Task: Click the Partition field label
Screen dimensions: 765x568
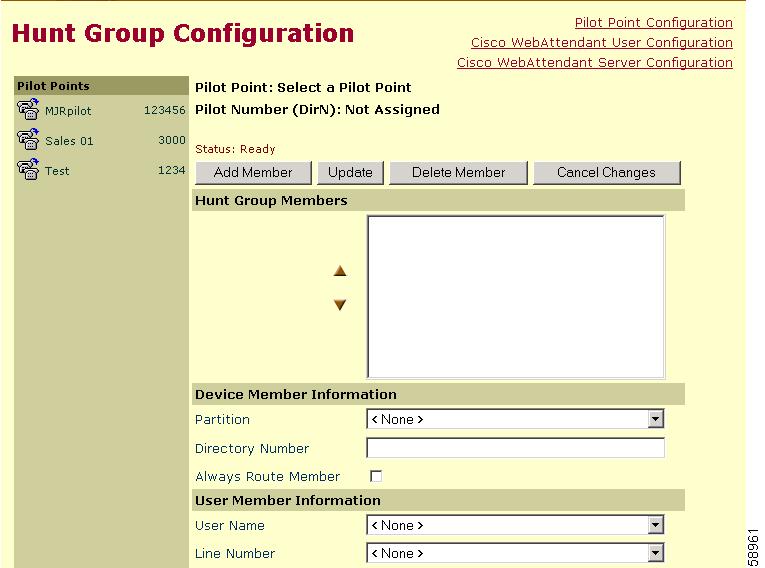Action: point(222,420)
